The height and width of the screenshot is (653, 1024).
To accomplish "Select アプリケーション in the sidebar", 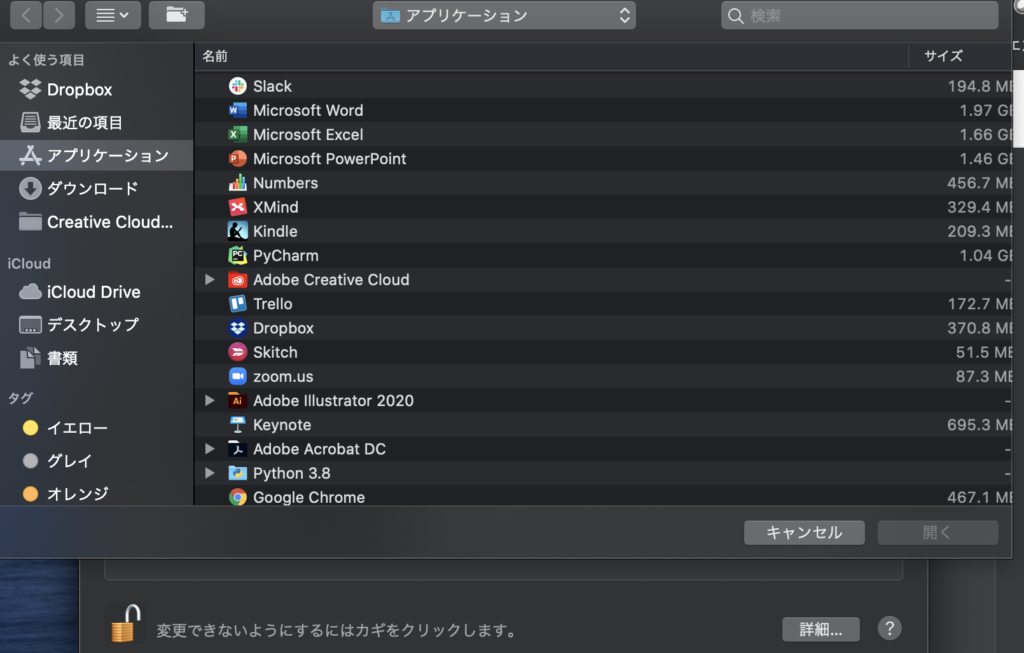I will coord(97,155).
